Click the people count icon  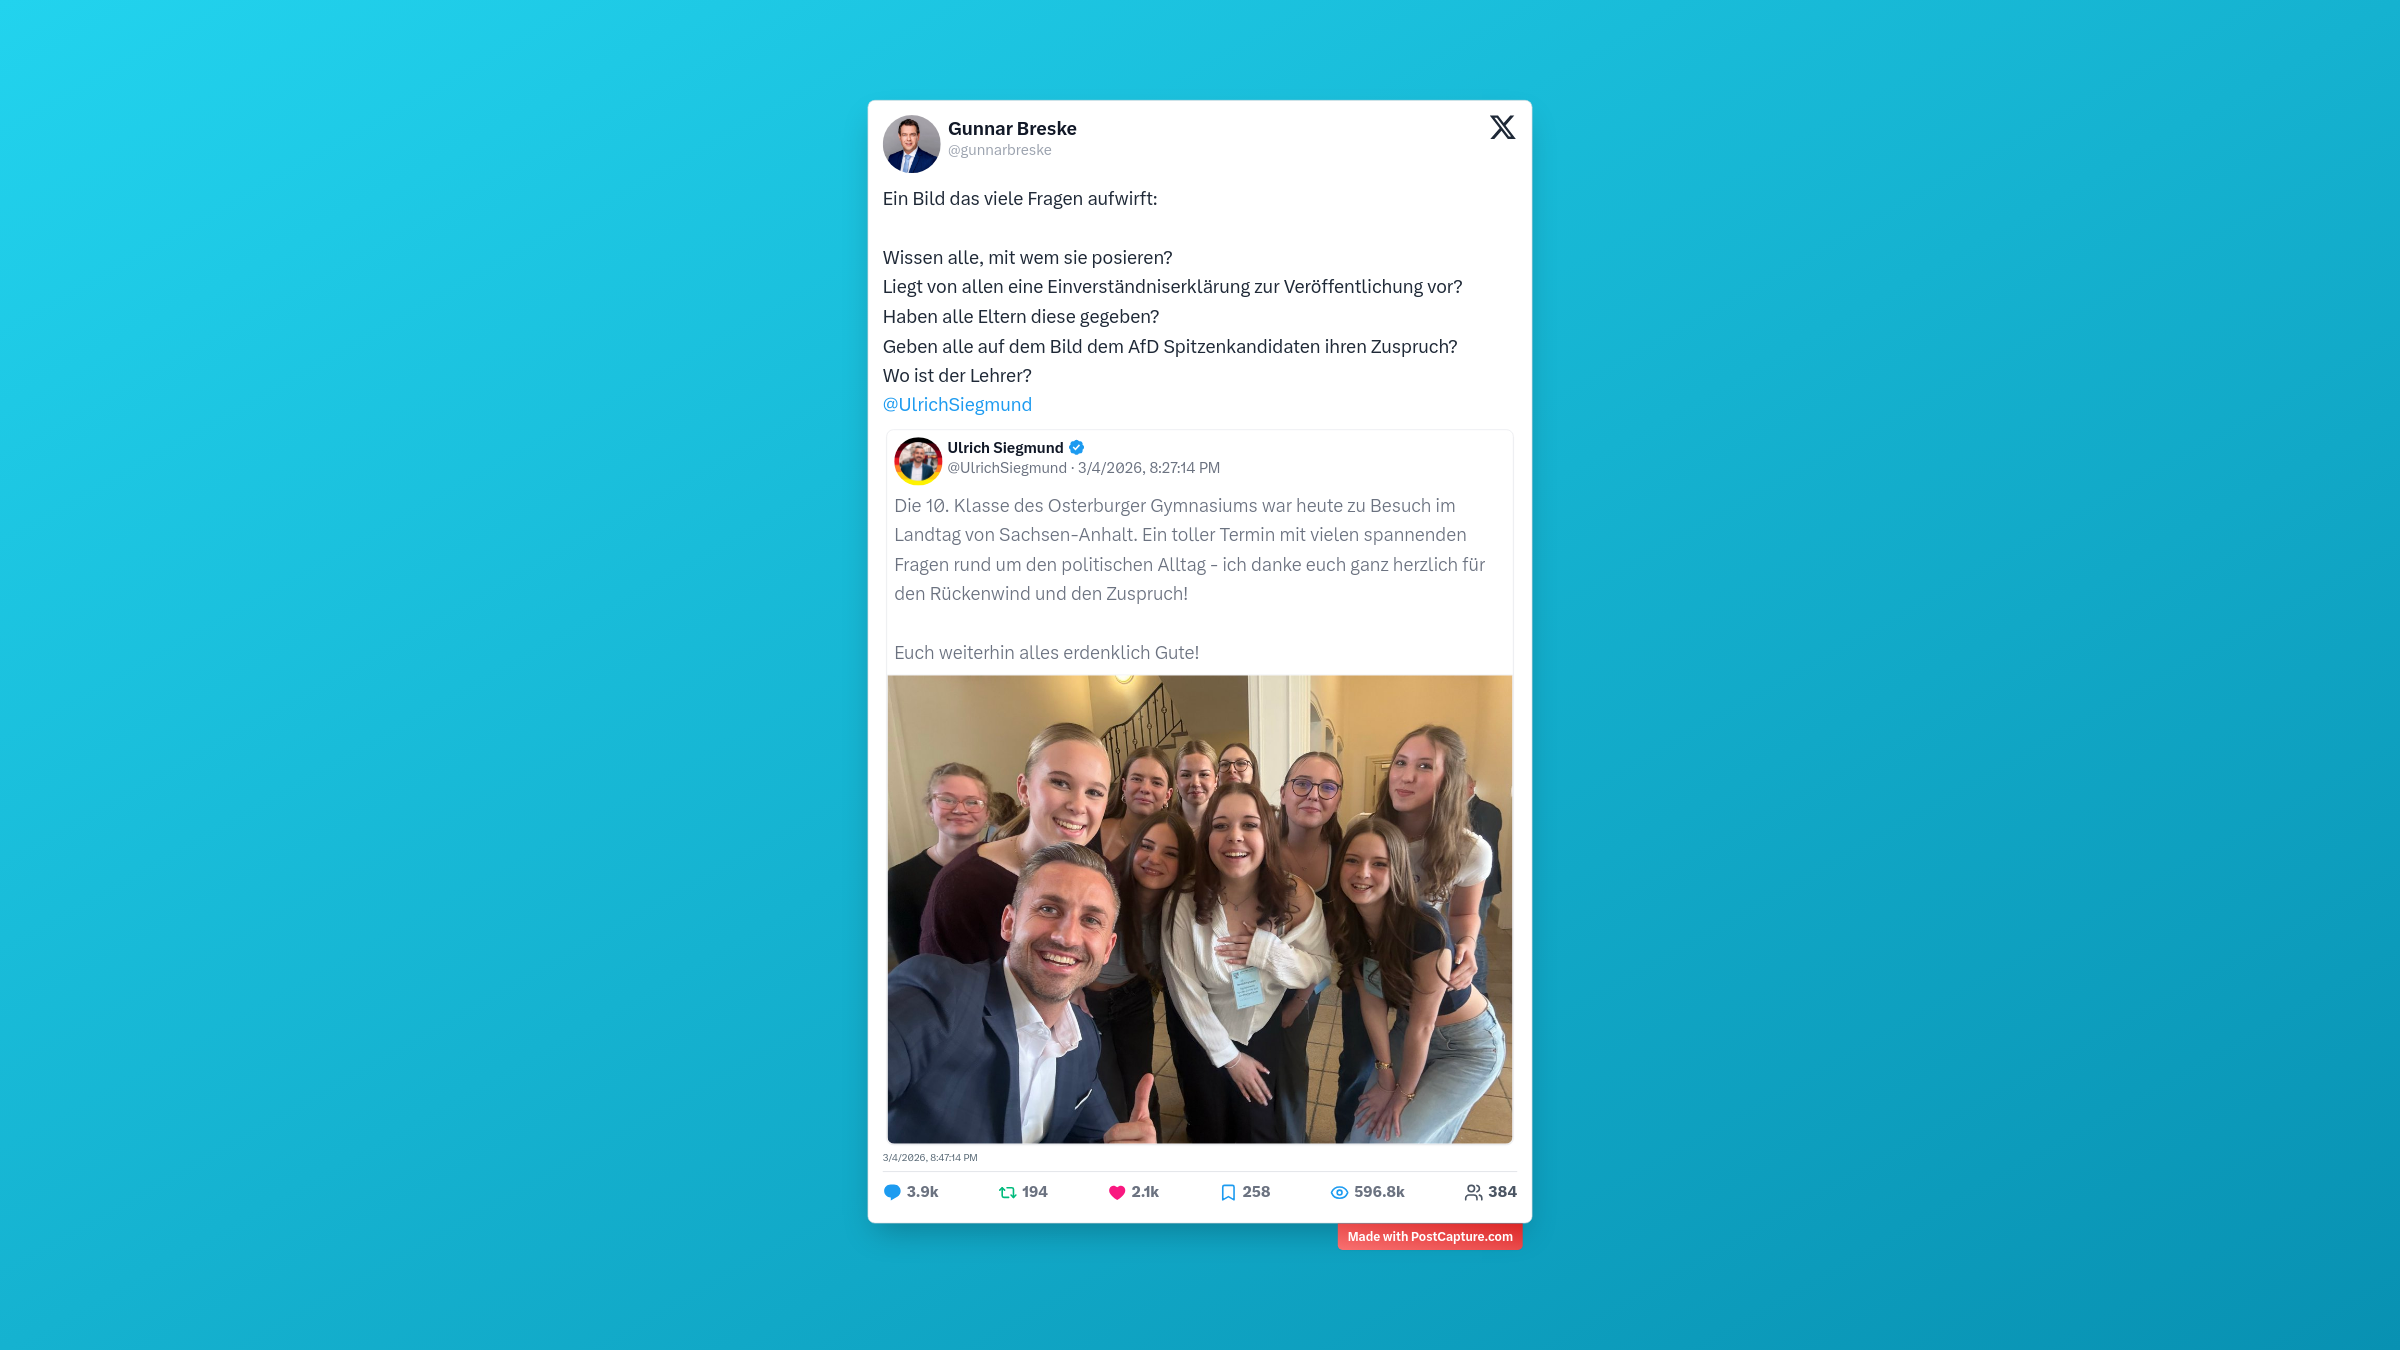1473,1192
